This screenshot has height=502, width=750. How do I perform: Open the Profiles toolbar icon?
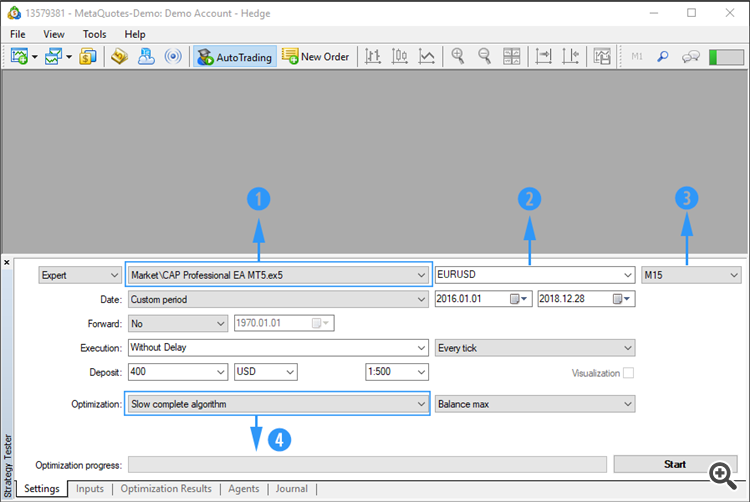coord(53,56)
